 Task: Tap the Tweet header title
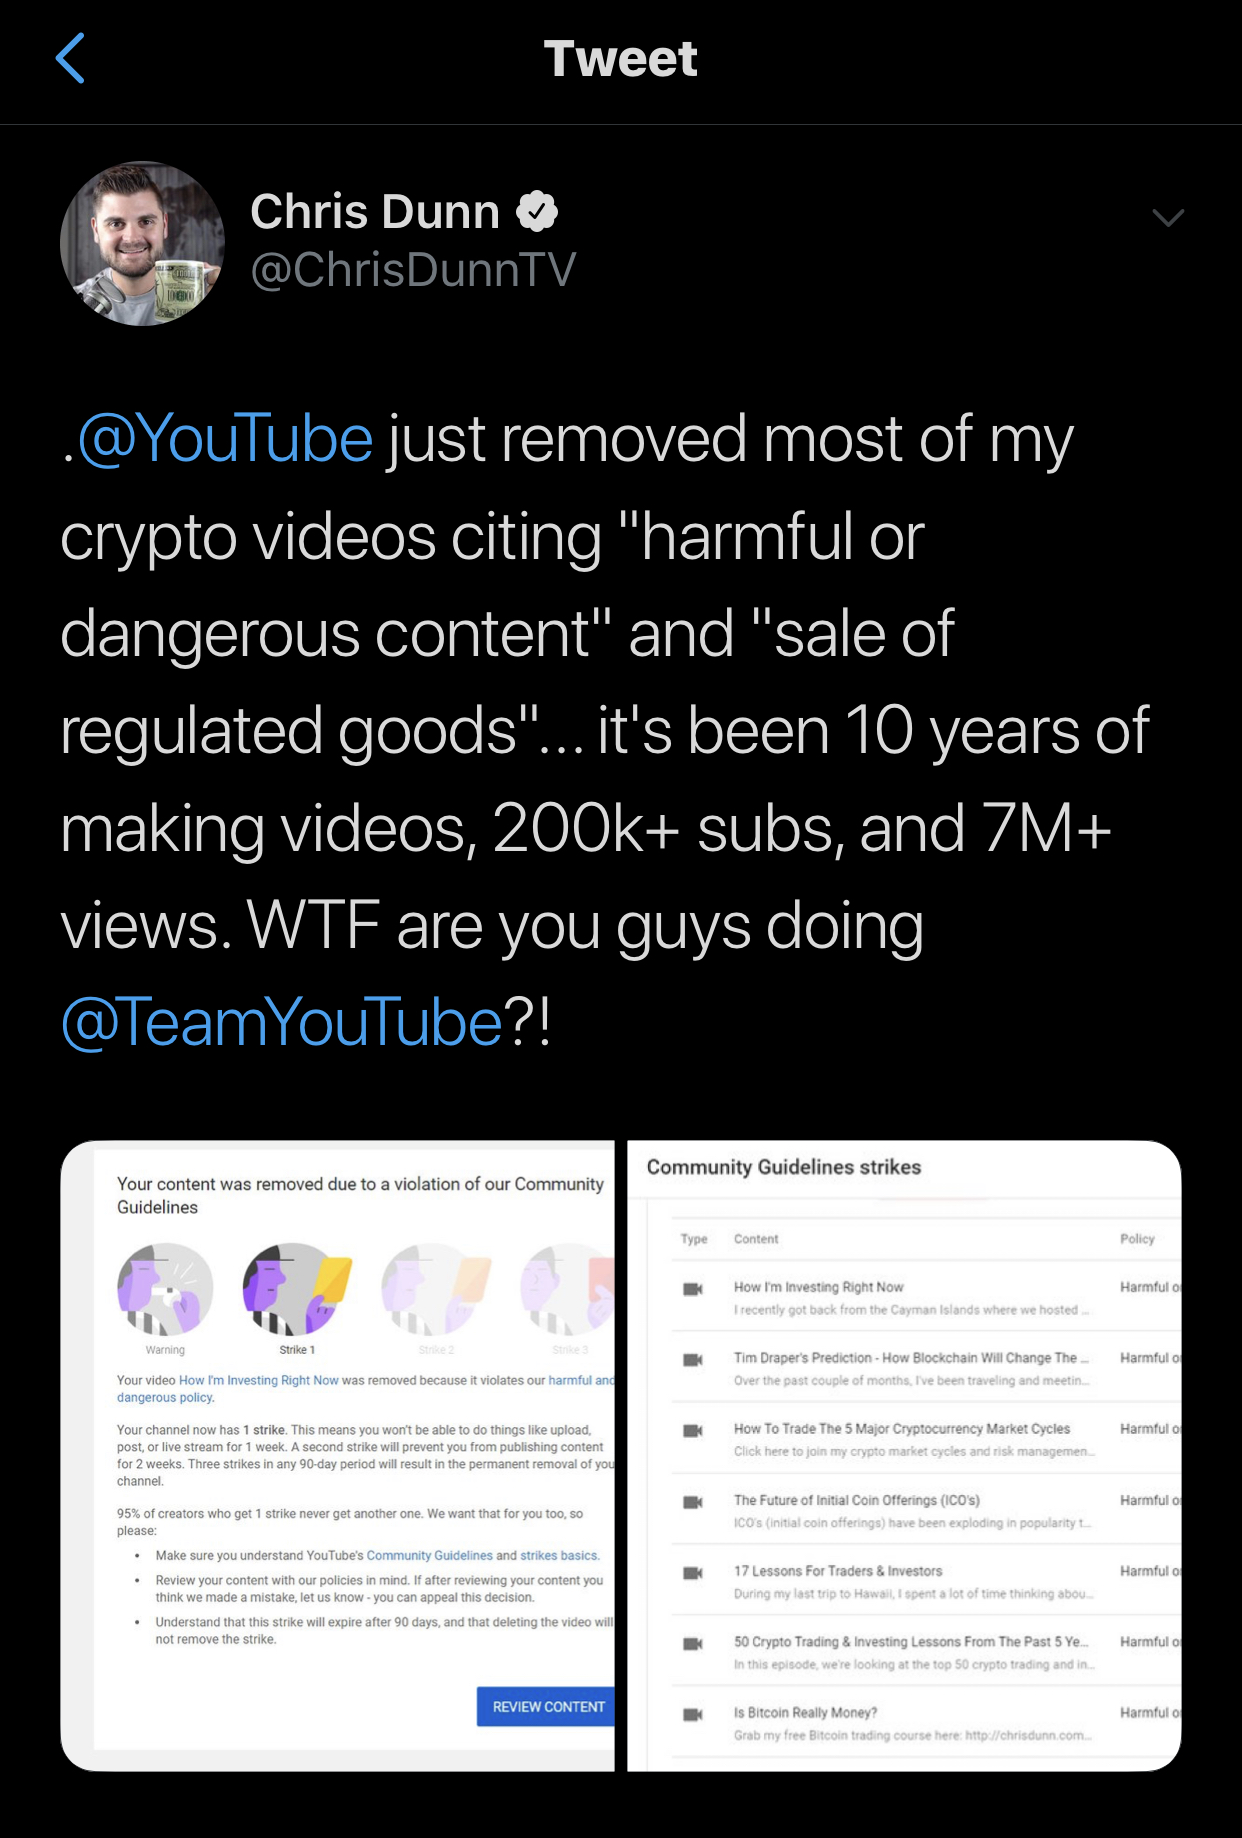point(620,59)
